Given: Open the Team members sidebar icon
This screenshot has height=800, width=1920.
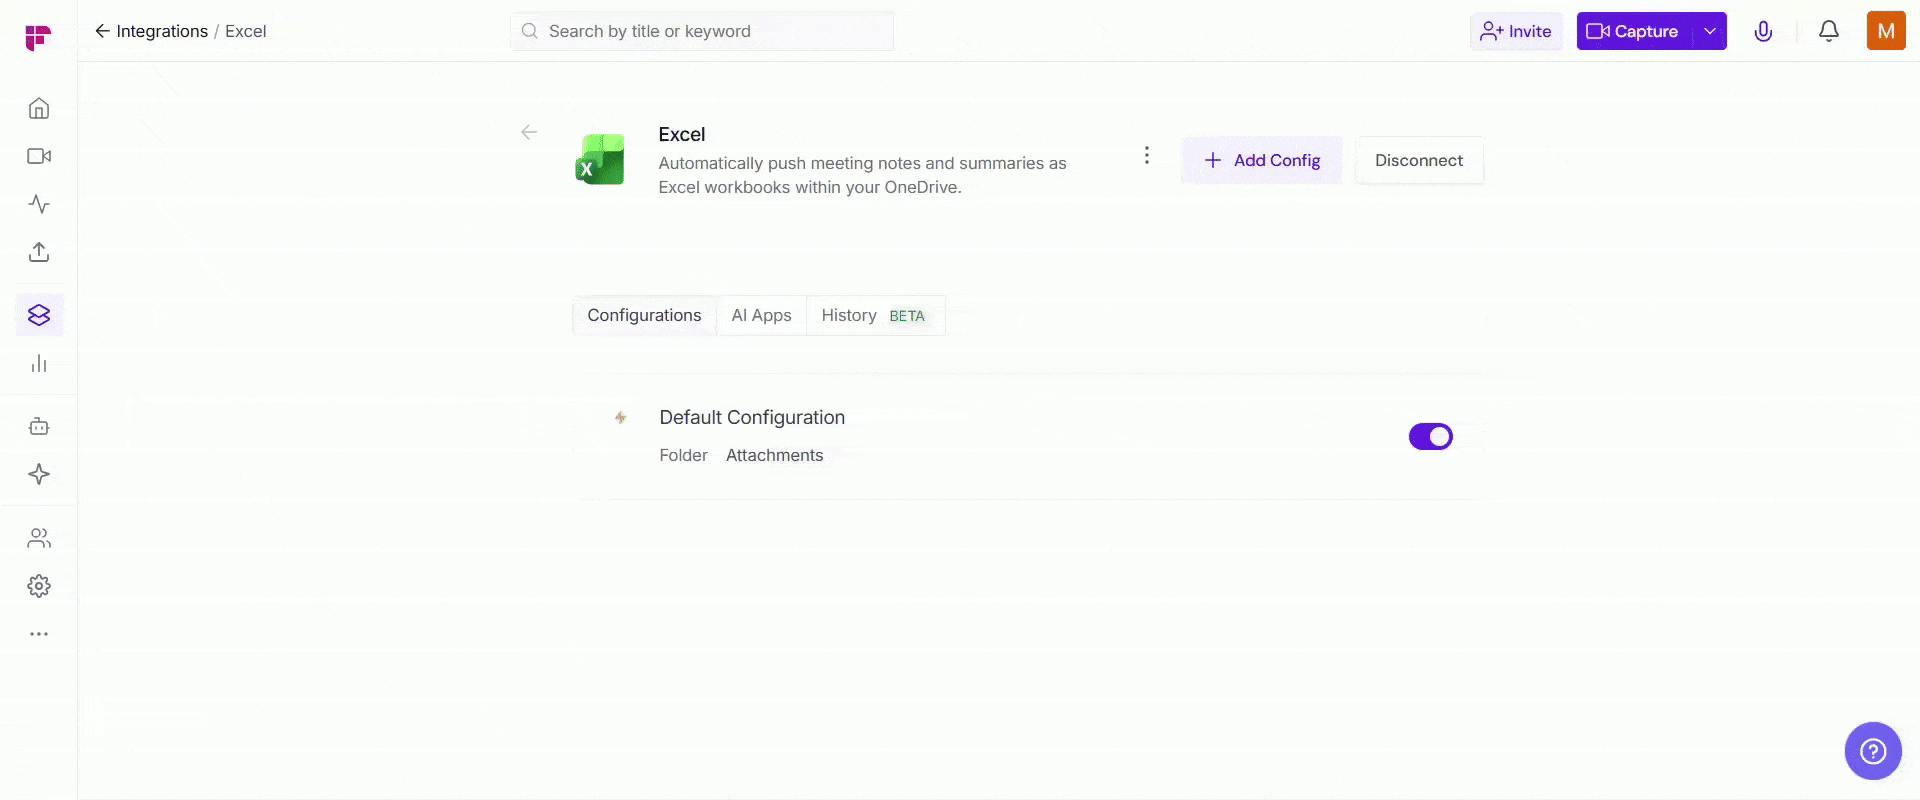Looking at the screenshot, I should pyautogui.click(x=38, y=538).
